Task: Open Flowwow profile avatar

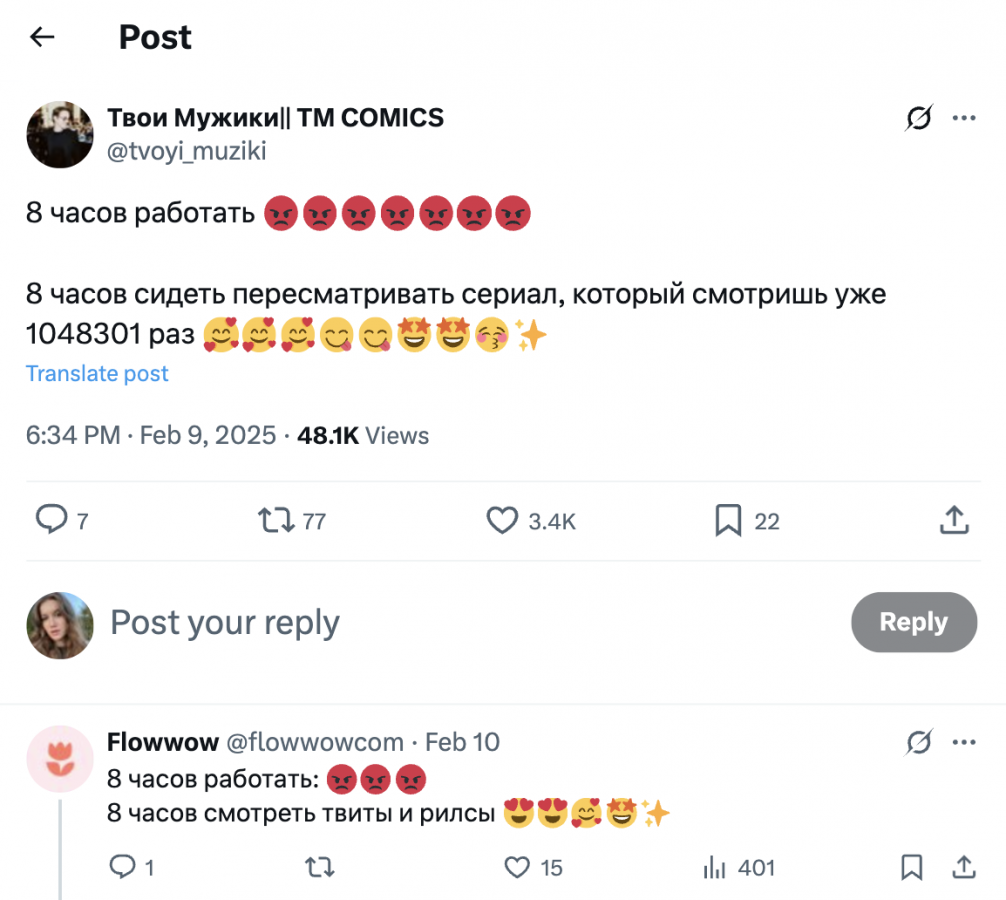Action: point(59,759)
